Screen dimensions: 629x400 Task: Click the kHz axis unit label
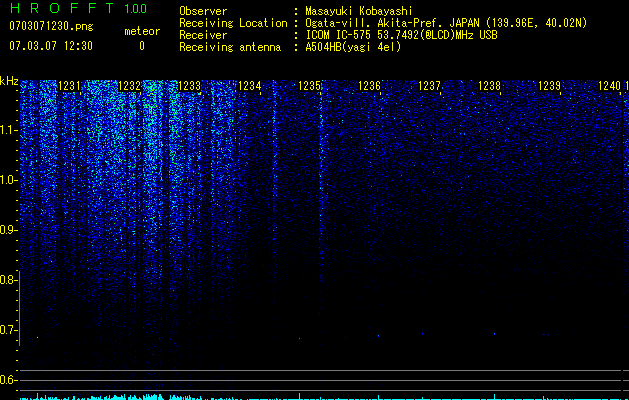(9, 81)
